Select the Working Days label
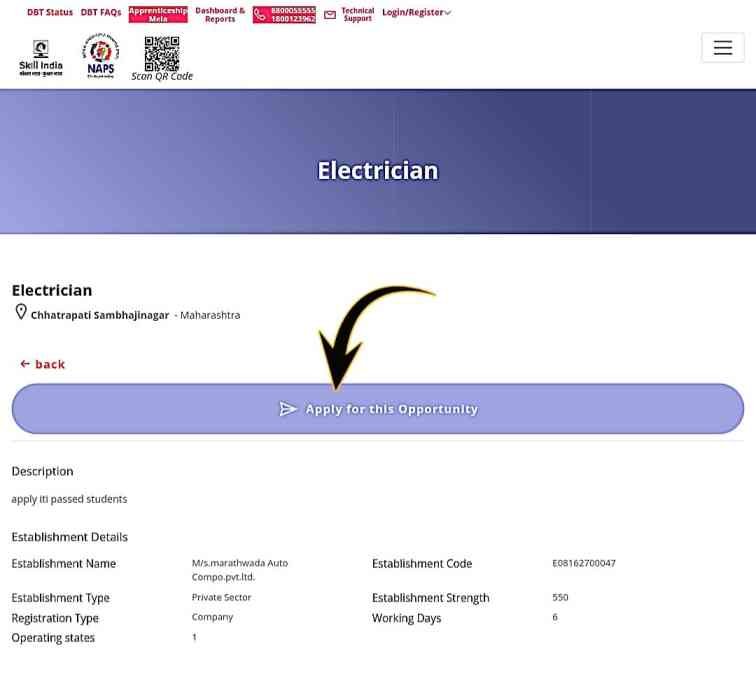Viewport: 756px width, 679px height. click(x=406, y=618)
